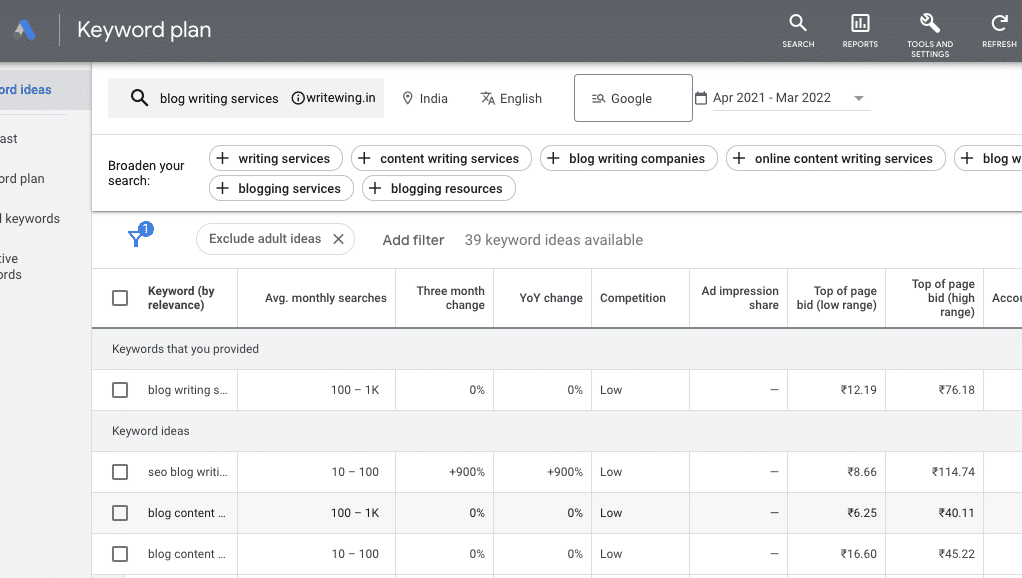Viewport: 1022px width, 578px height.
Task: Click the calendar icon for date range
Action: (701, 98)
